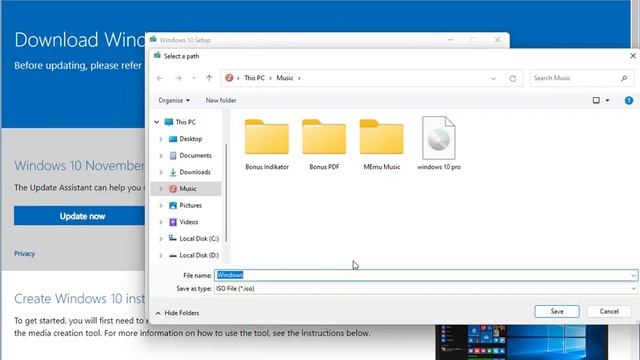Click the search magnifier icon

(x=624, y=78)
